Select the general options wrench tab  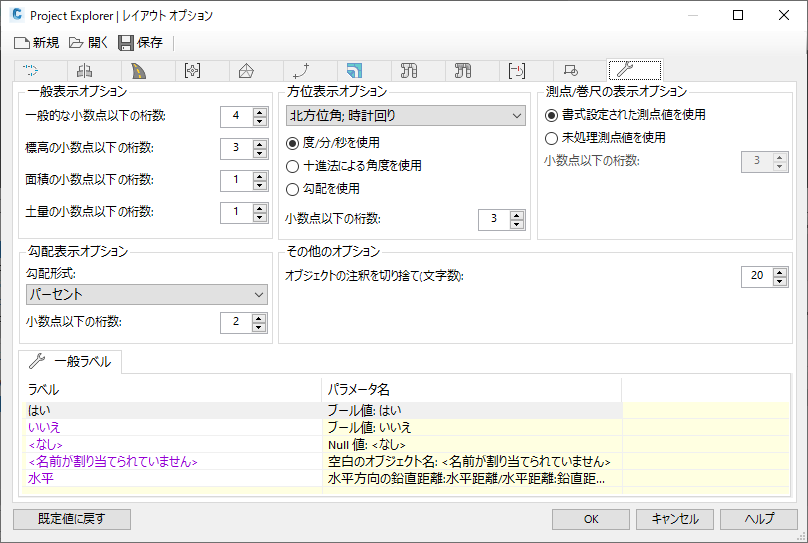tap(635, 70)
